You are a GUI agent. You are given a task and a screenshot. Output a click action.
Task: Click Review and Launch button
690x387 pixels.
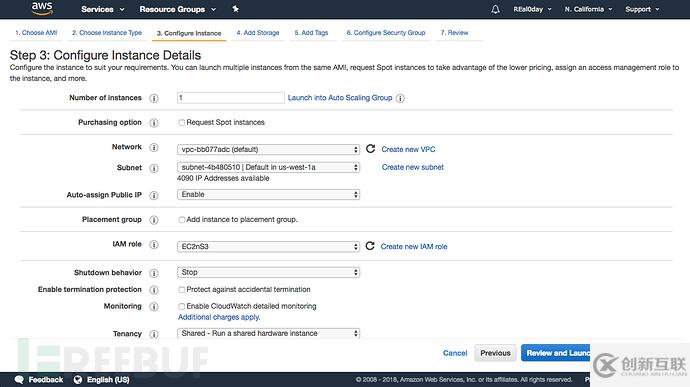(x=556, y=353)
